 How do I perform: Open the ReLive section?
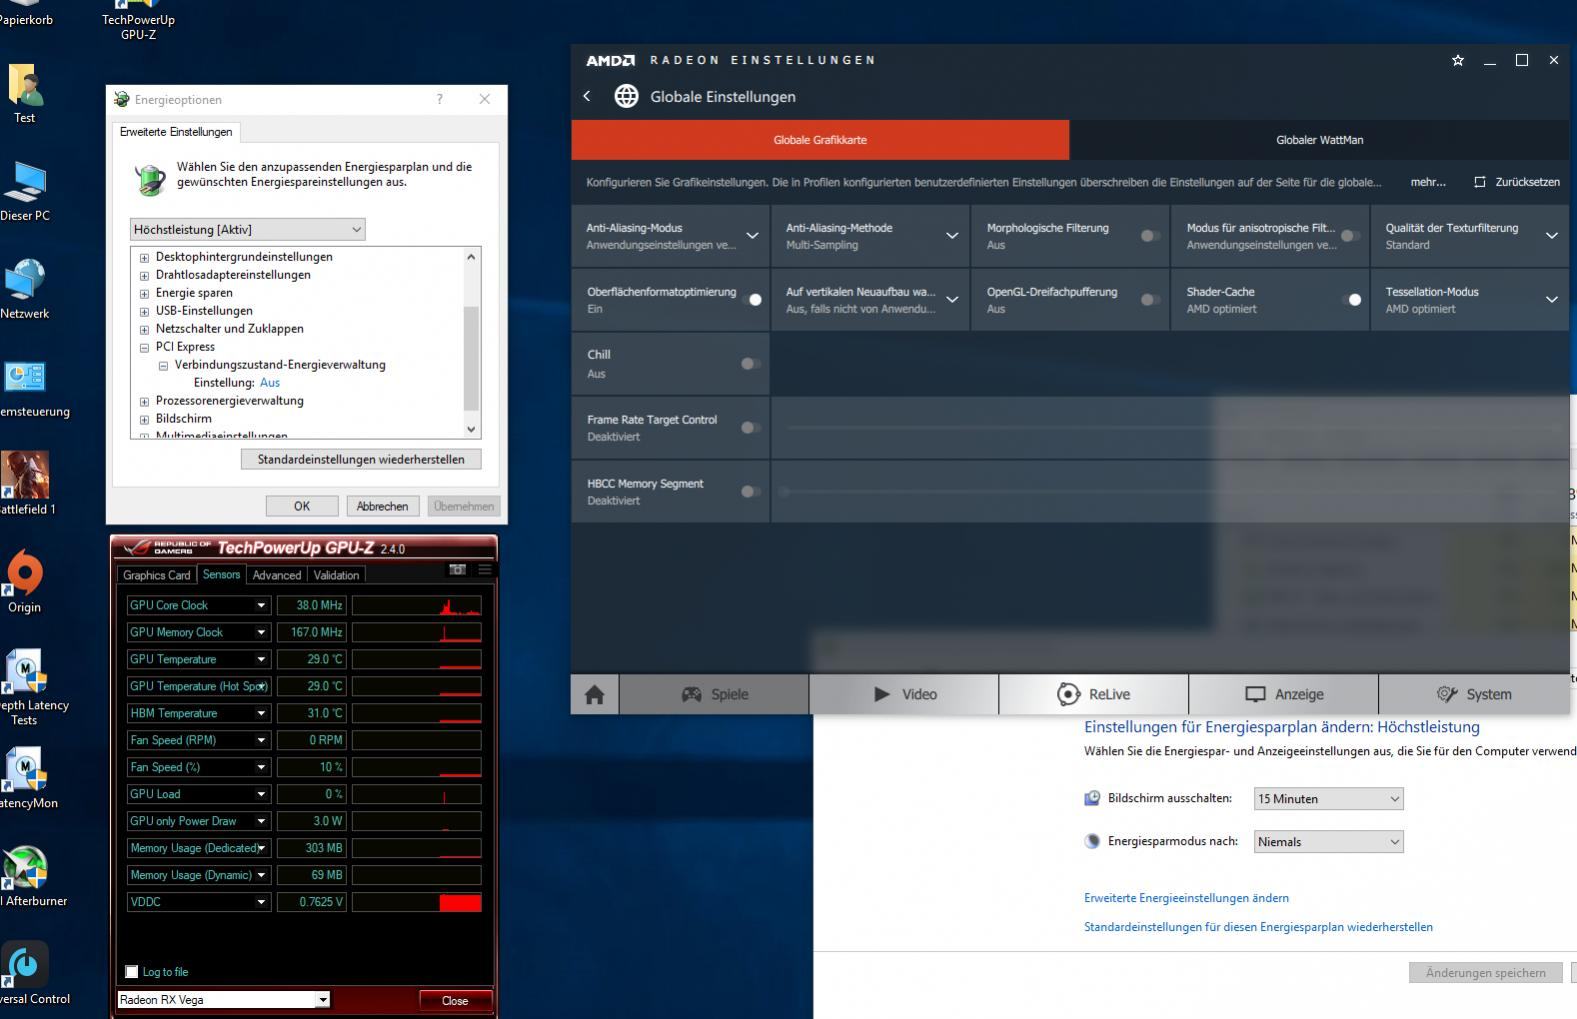pyautogui.click(x=1094, y=694)
